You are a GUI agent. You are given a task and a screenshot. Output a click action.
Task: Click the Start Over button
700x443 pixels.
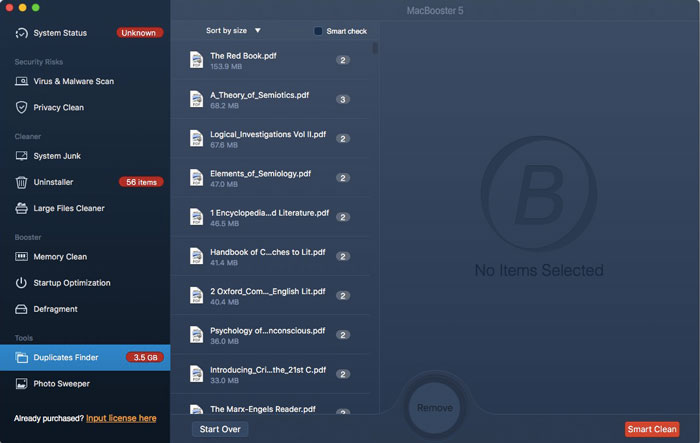(220, 429)
